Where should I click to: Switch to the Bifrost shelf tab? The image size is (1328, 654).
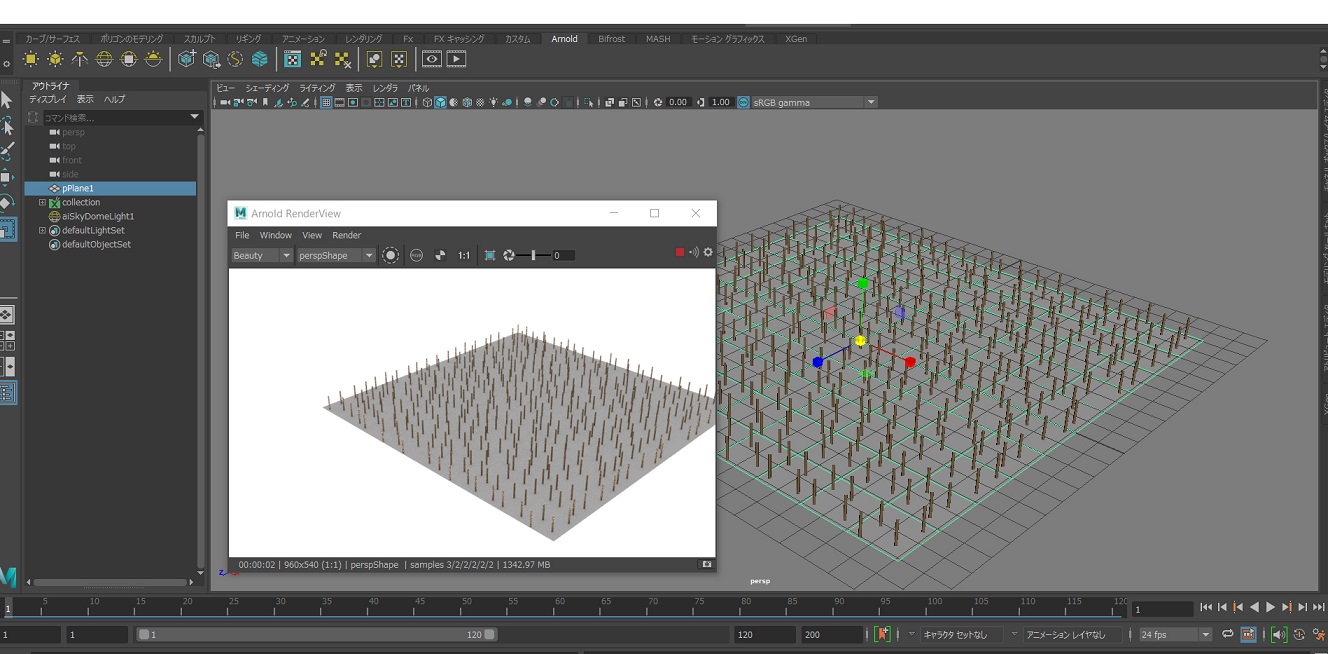tap(611, 39)
